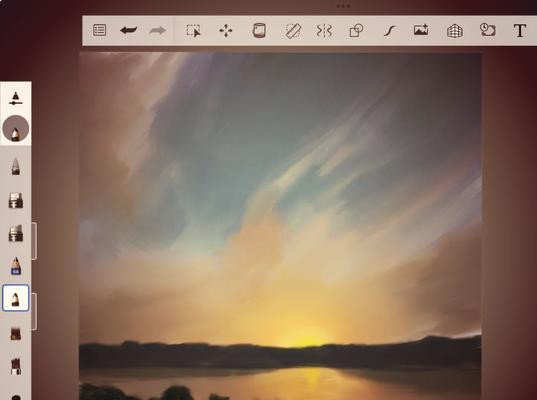This screenshot has width=537, height=400.
Task: Import an image with the picture icon
Action: pyautogui.click(x=421, y=30)
